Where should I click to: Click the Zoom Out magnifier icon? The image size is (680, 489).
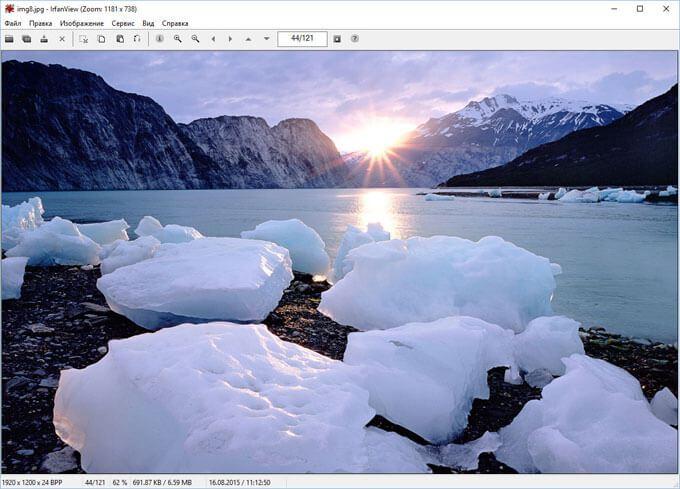pyautogui.click(x=195, y=39)
